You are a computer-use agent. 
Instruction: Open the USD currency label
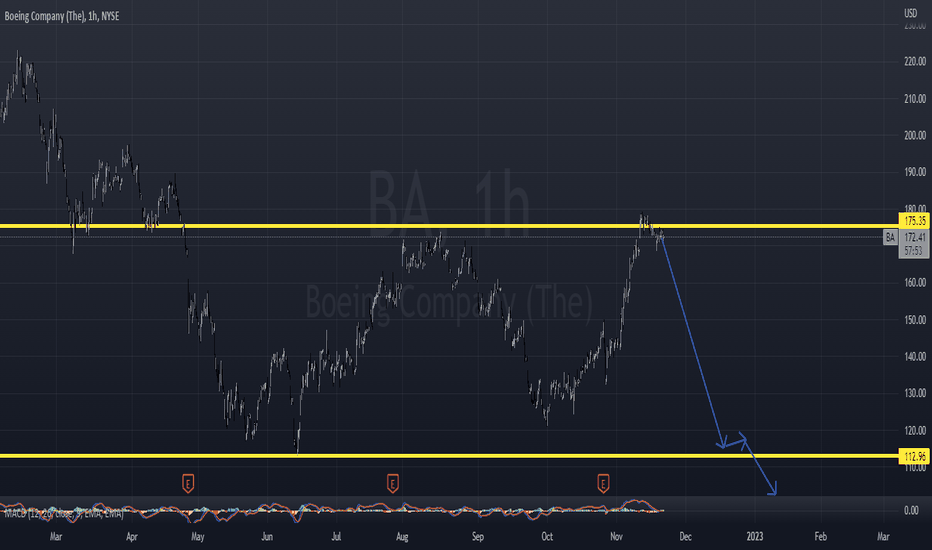(910, 13)
